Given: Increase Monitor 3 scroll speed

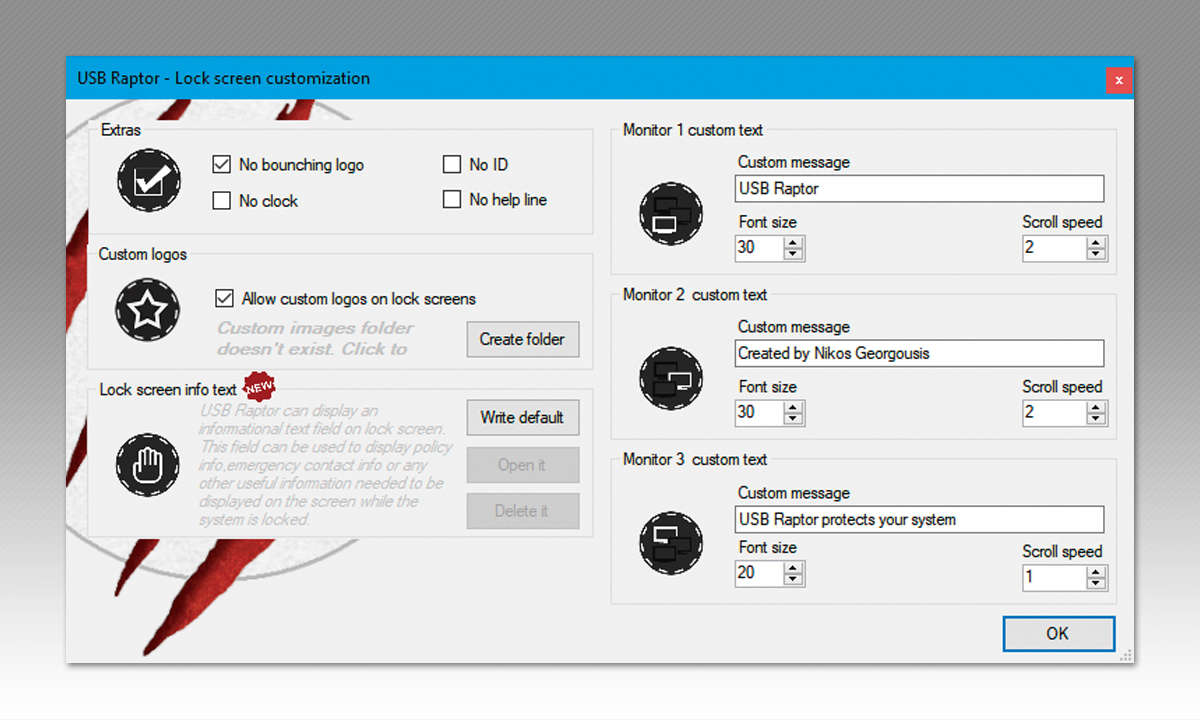Looking at the screenshot, I should click(1097, 571).
